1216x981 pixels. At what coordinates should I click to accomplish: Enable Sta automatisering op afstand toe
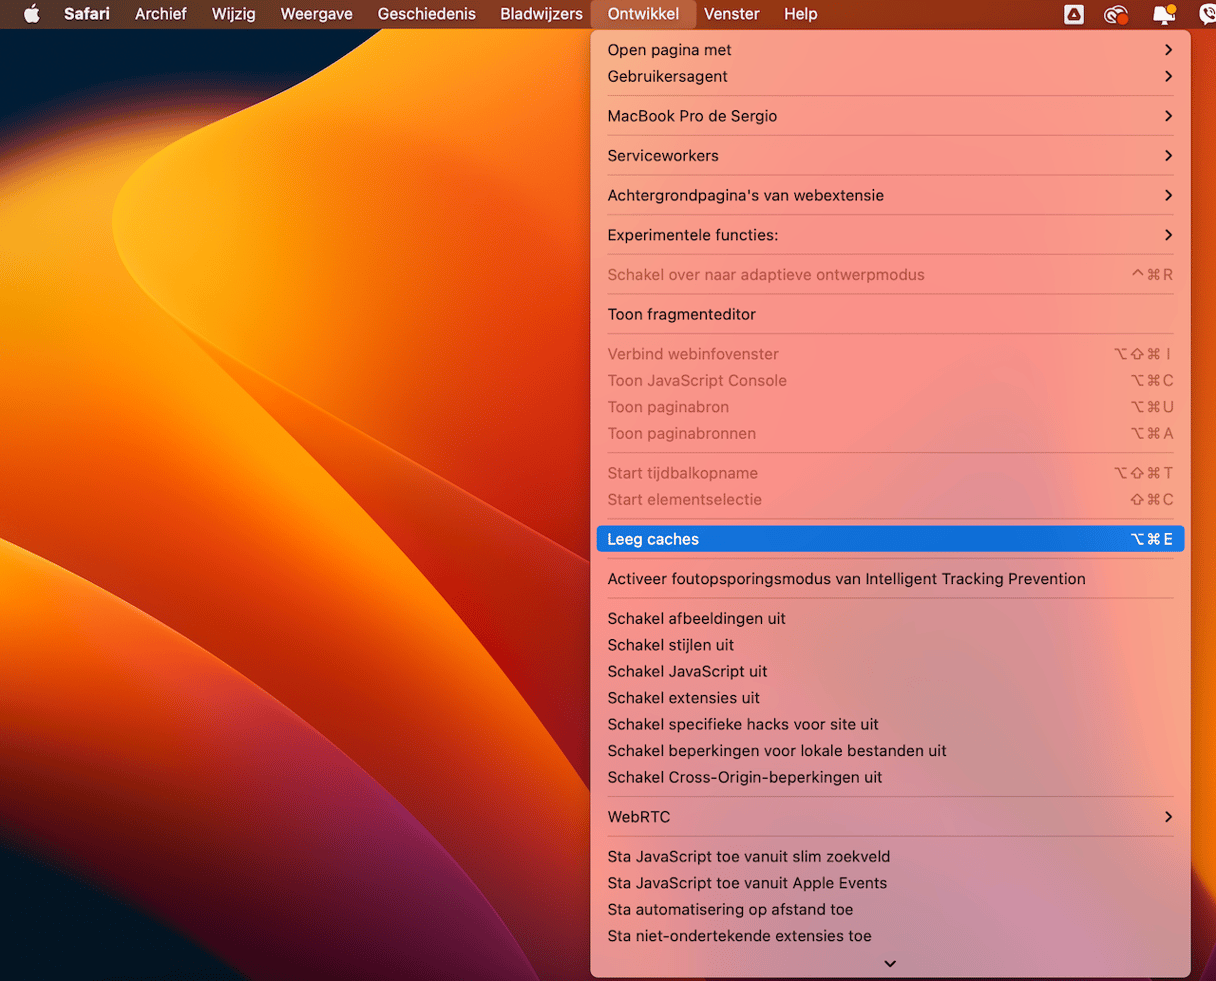(730, 909)
